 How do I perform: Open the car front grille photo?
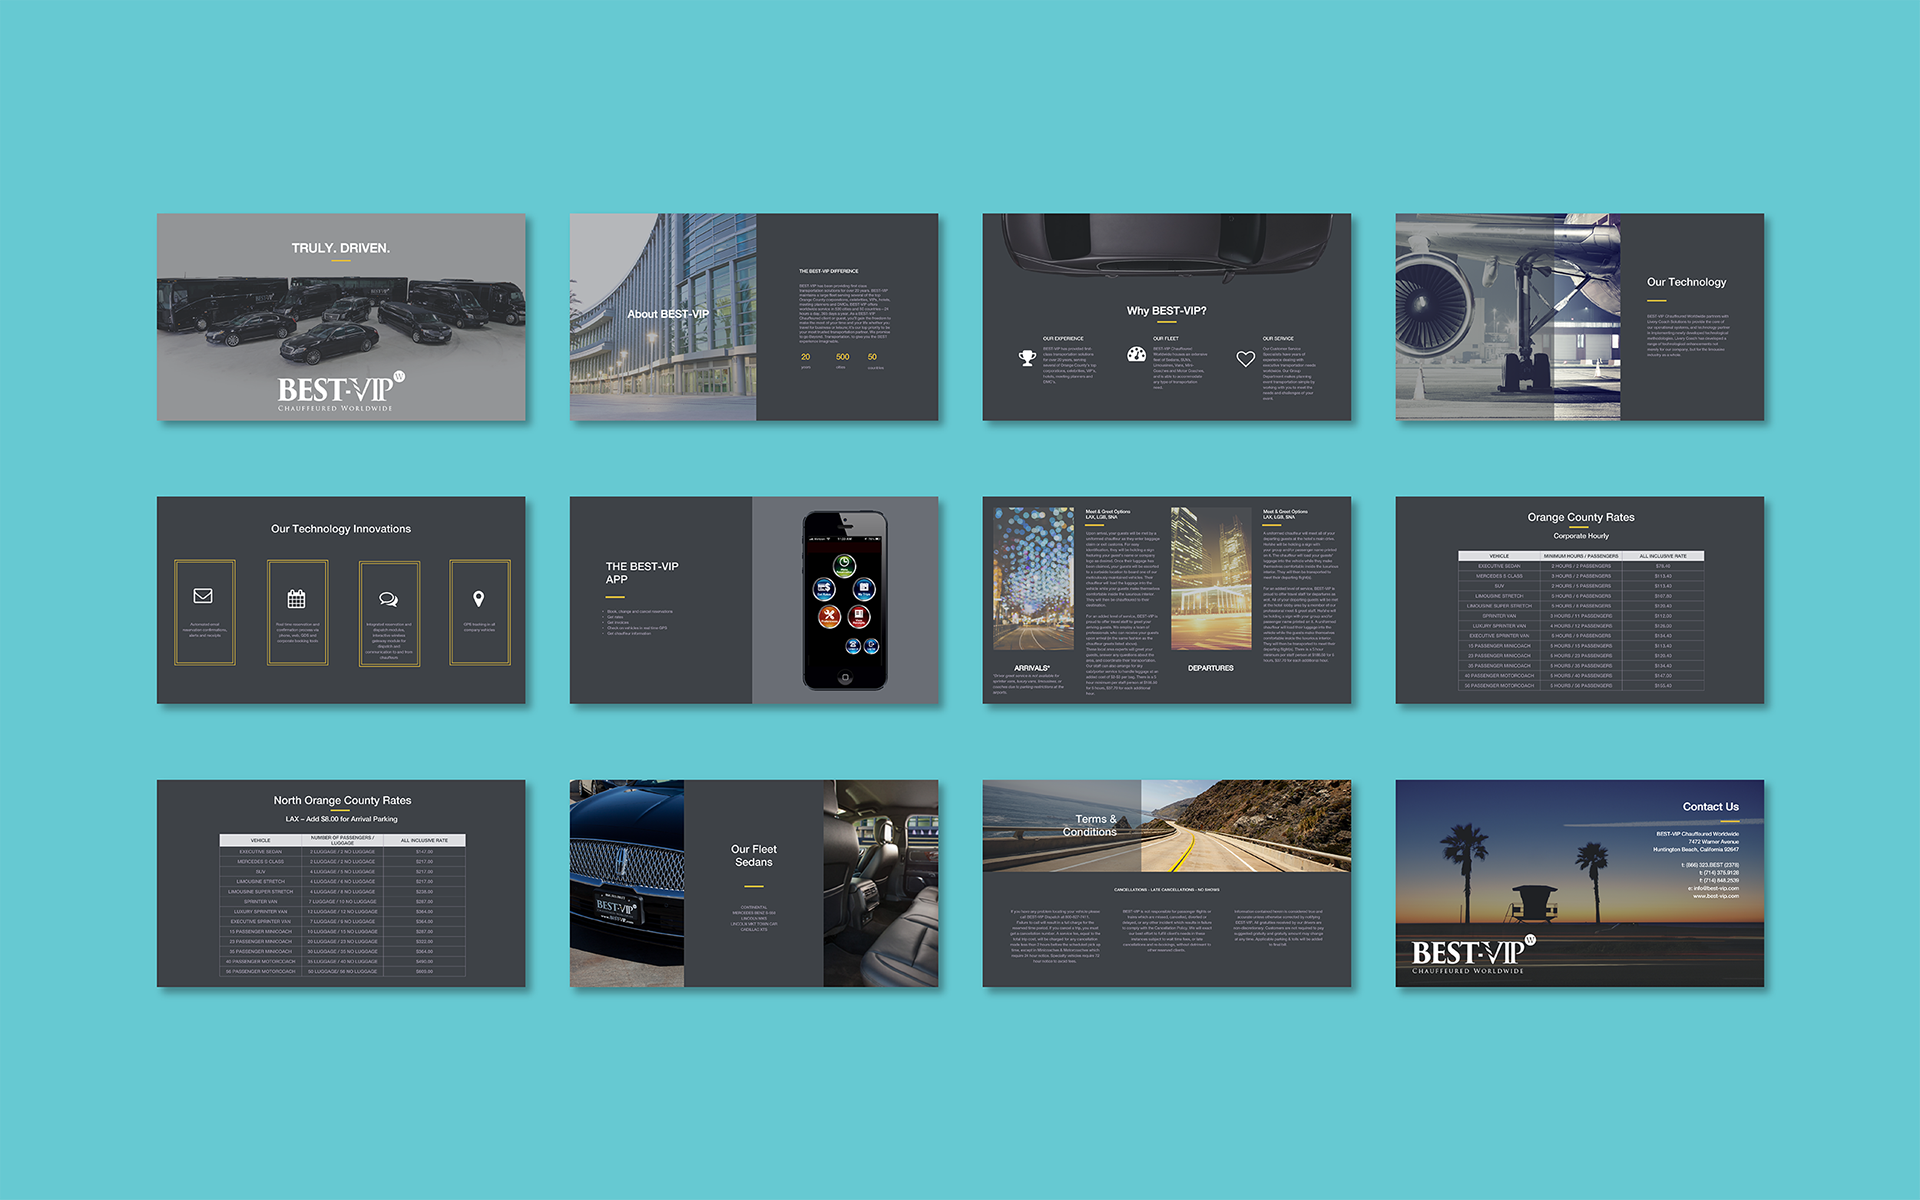[x=627, y=884]
